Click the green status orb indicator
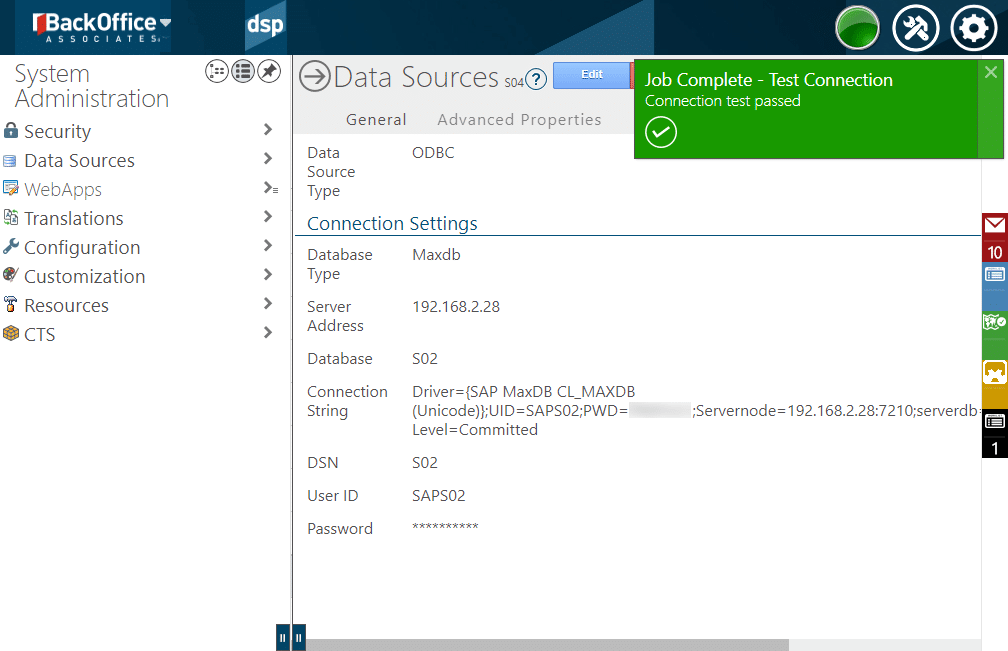The width and height of the screenshot is (1008, 651). coord(857,28)
